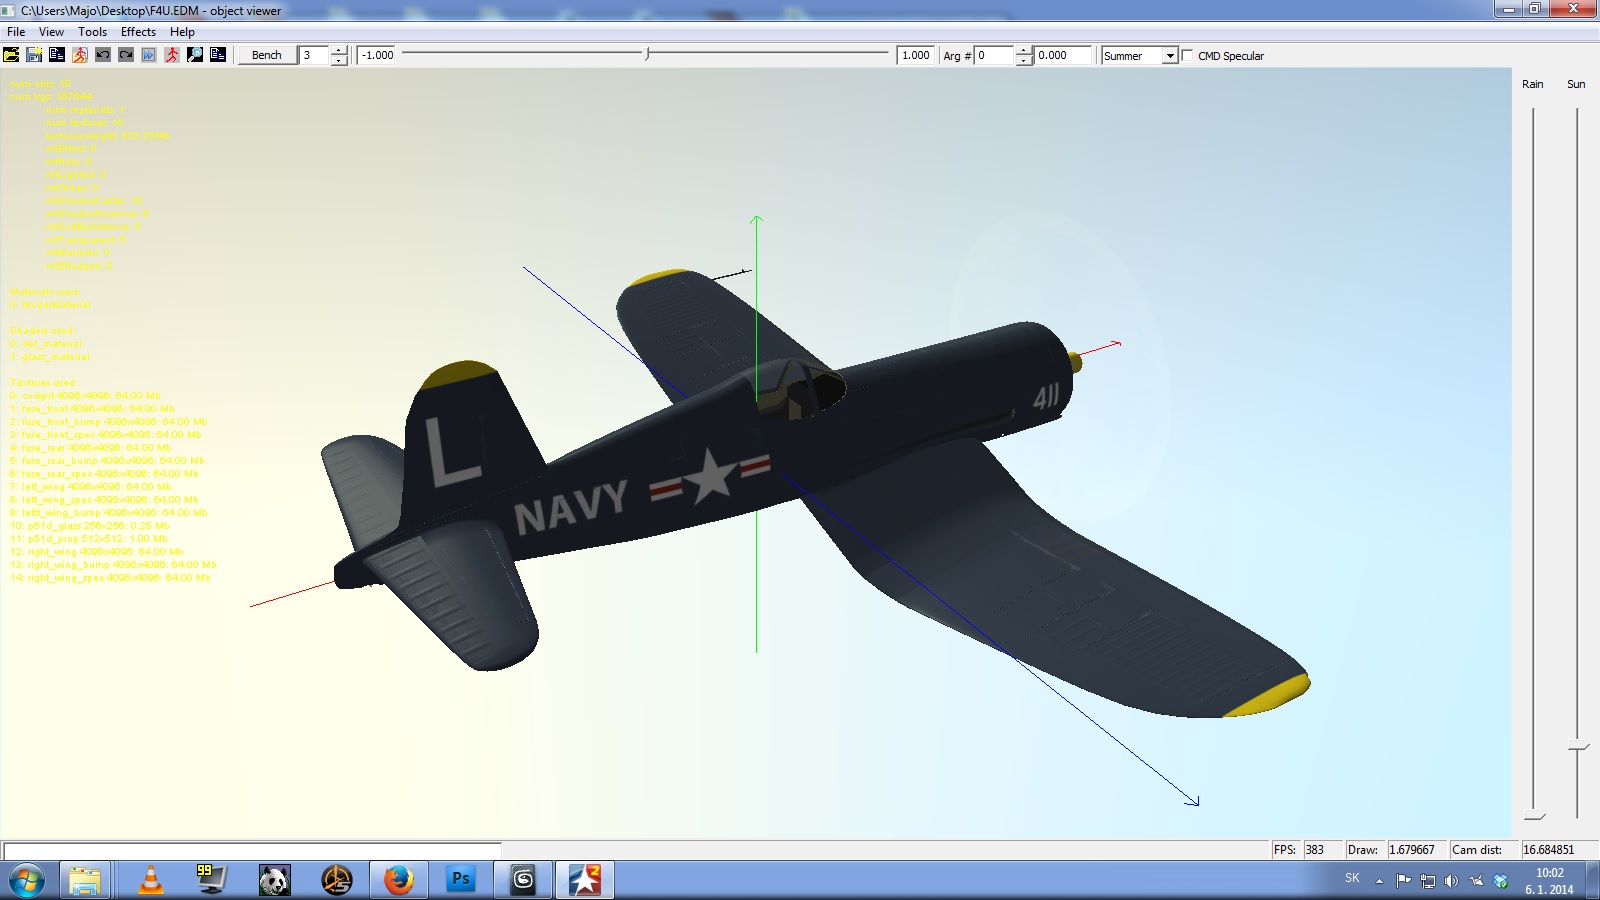Click the magnifier search toolbar icon
Viewport: 1600px width, 900px height.
click(195, 55)
